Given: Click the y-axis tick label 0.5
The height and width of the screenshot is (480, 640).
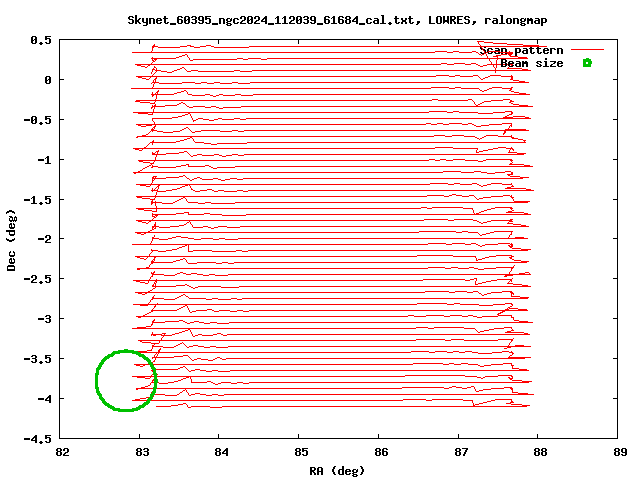Looking at the screenshot, I should coord(41,40).
